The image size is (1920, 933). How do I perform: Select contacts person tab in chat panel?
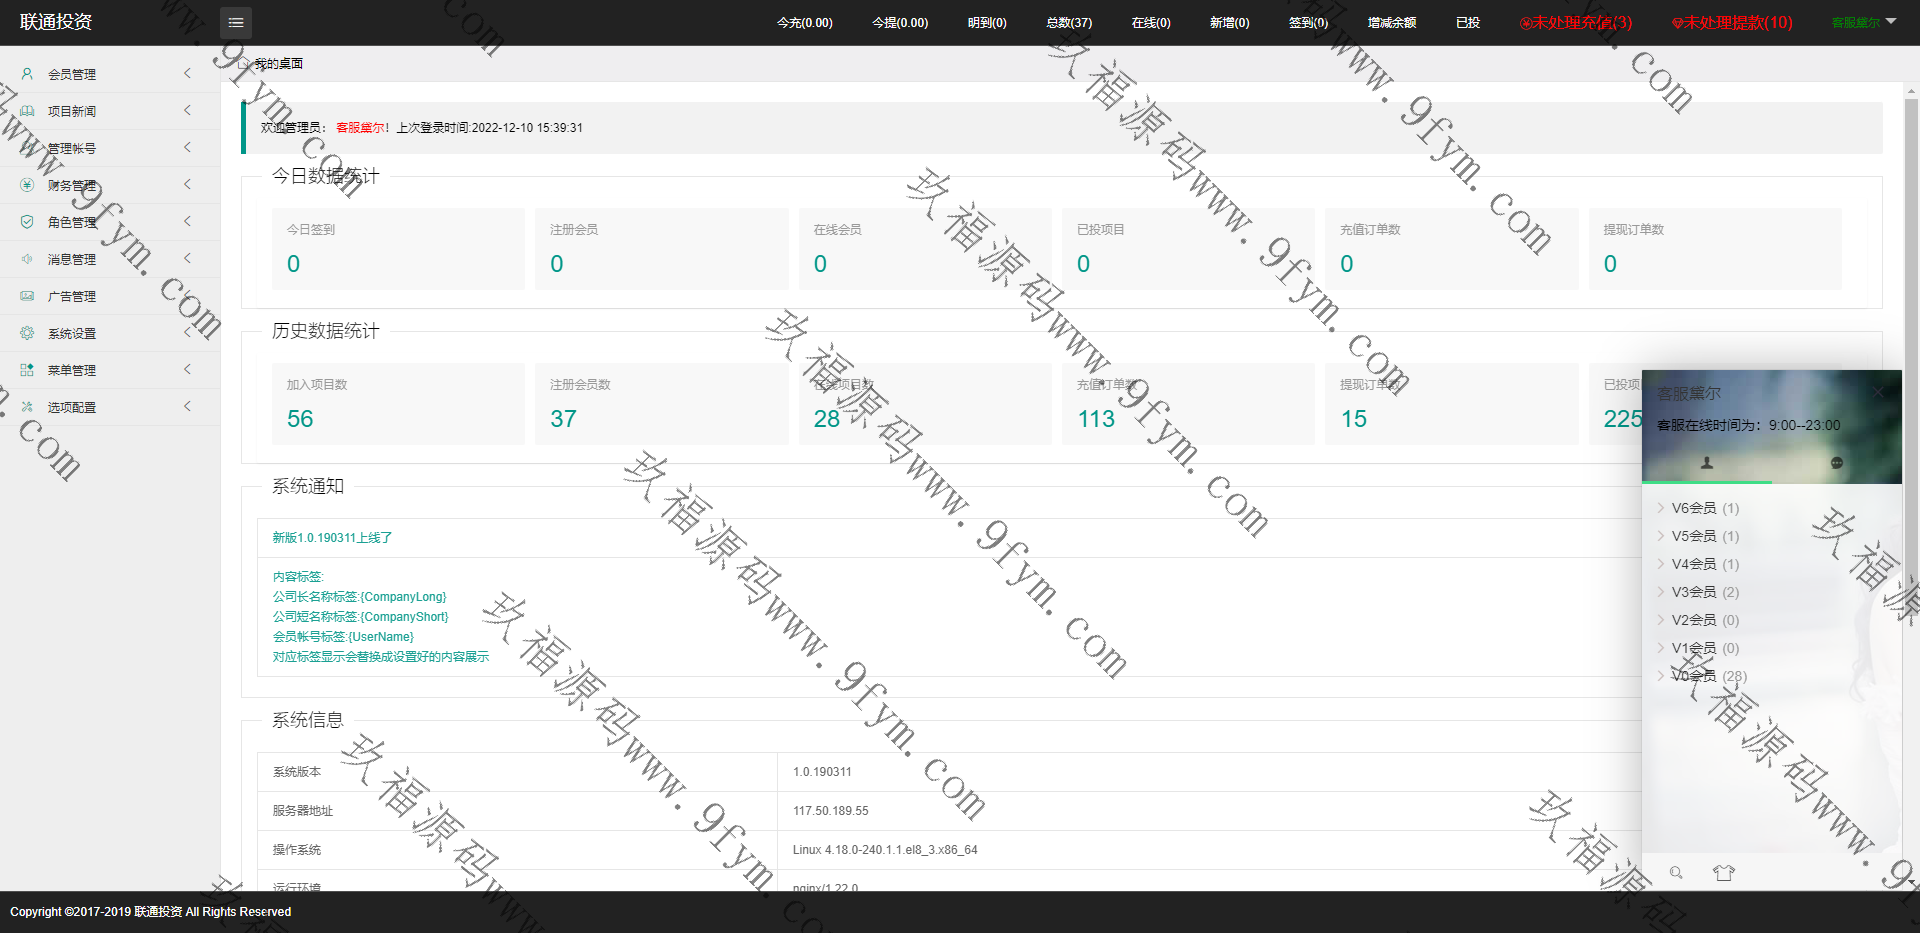coord(1707,463)
